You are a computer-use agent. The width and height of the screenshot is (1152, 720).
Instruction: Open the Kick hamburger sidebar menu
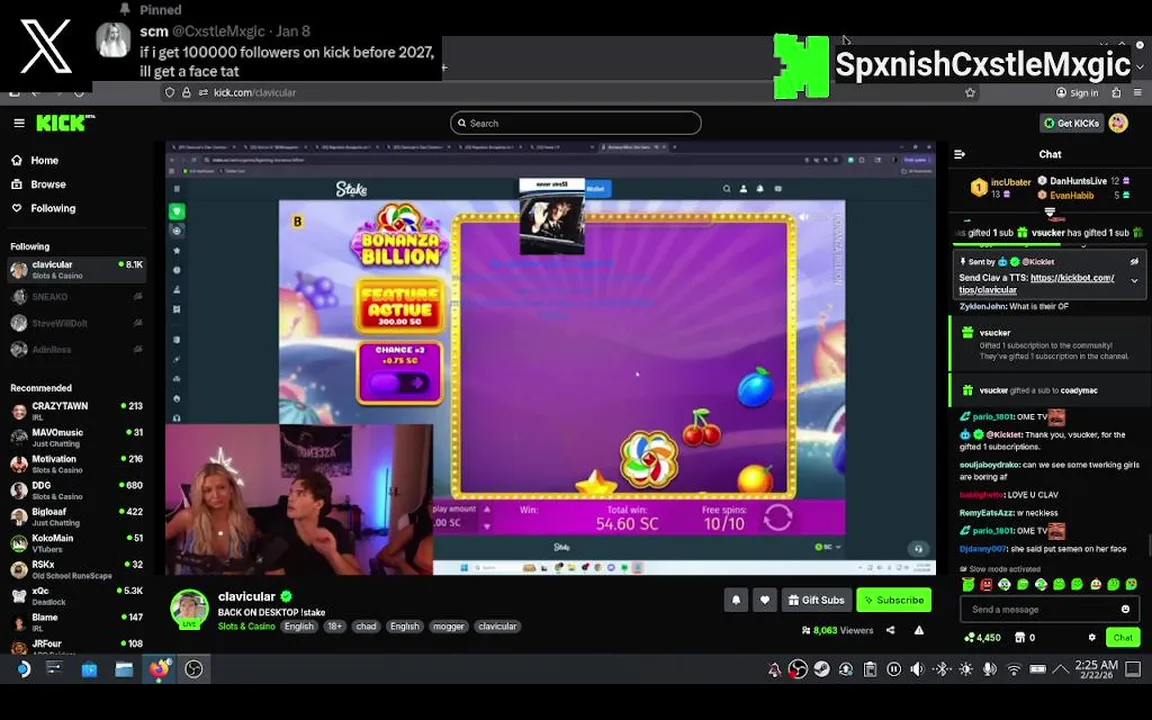(19, 123)
